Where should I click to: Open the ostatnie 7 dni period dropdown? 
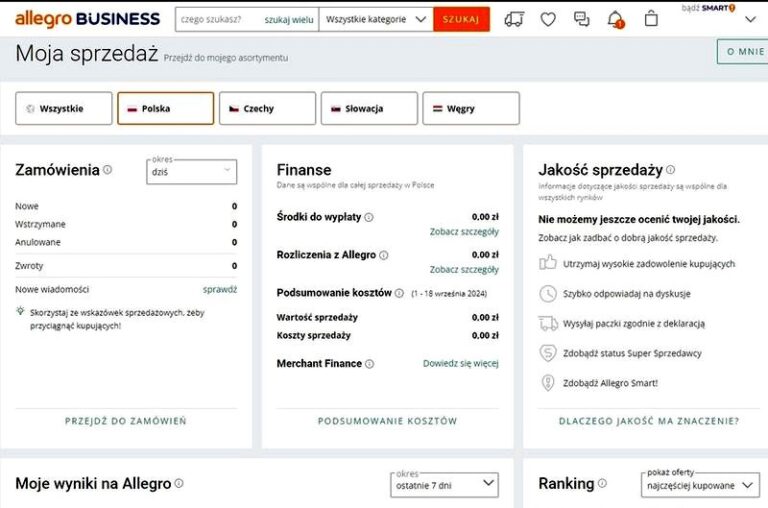[444, 484]
